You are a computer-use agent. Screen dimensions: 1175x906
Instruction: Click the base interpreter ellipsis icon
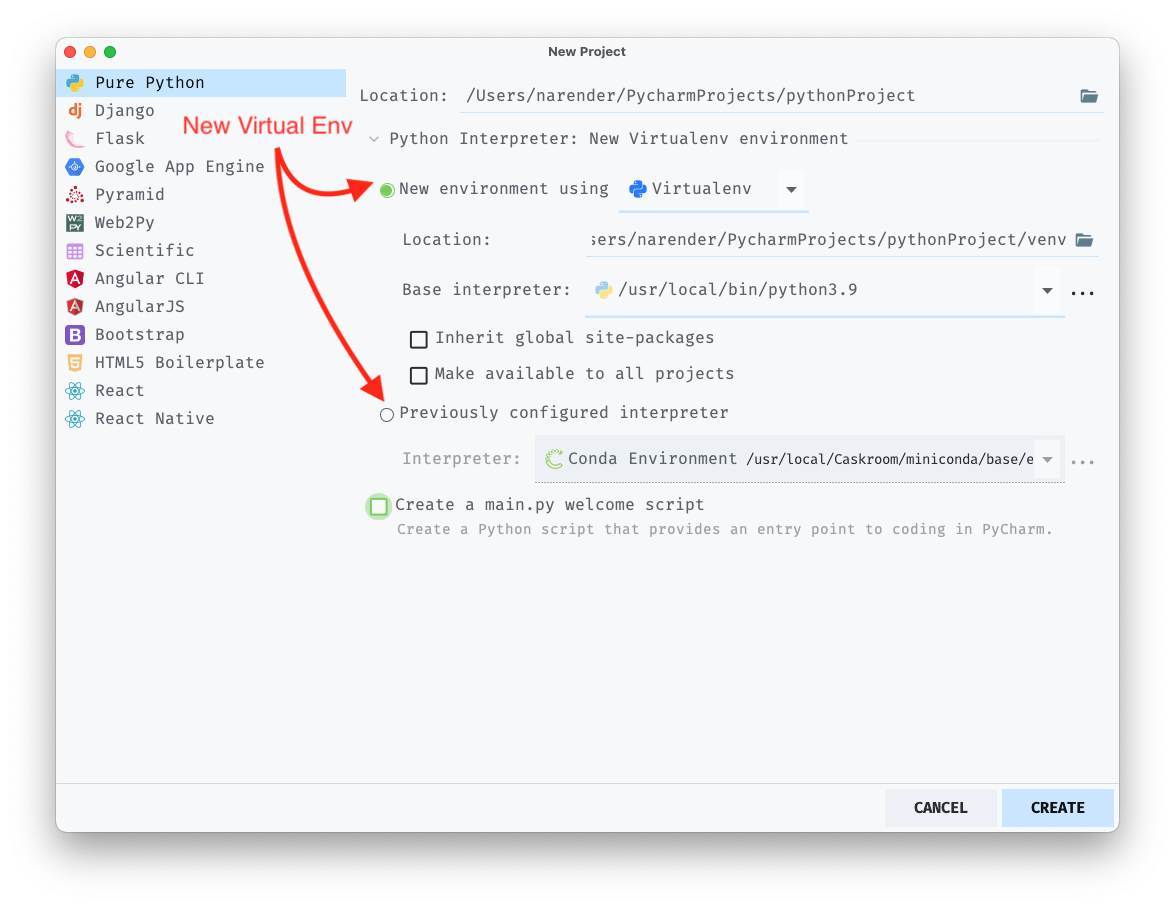[1082, 292]
